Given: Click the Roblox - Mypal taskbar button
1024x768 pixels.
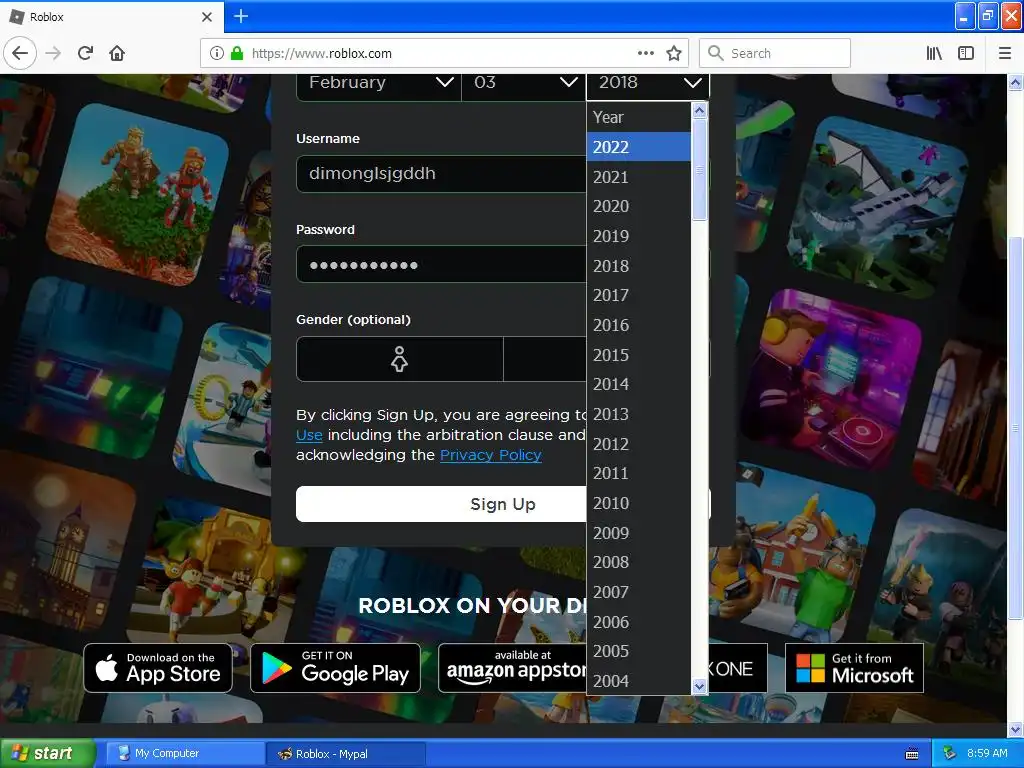Looking at the screenshot, I should click(346, 754).
